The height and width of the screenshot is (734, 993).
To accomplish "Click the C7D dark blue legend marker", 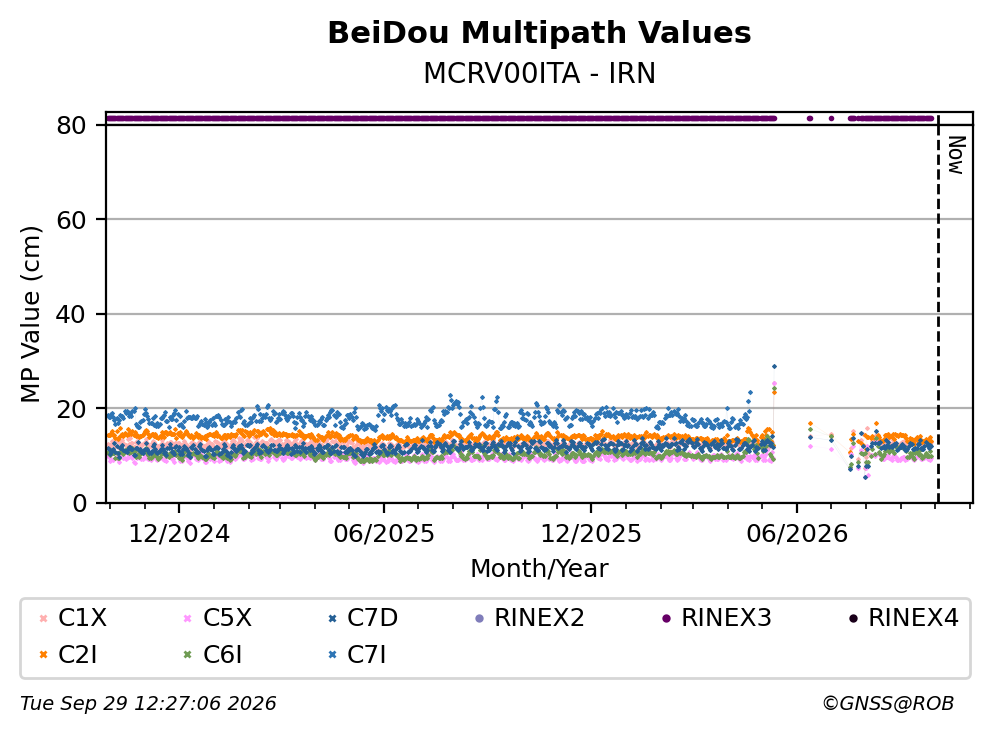I will click(332, 618).
